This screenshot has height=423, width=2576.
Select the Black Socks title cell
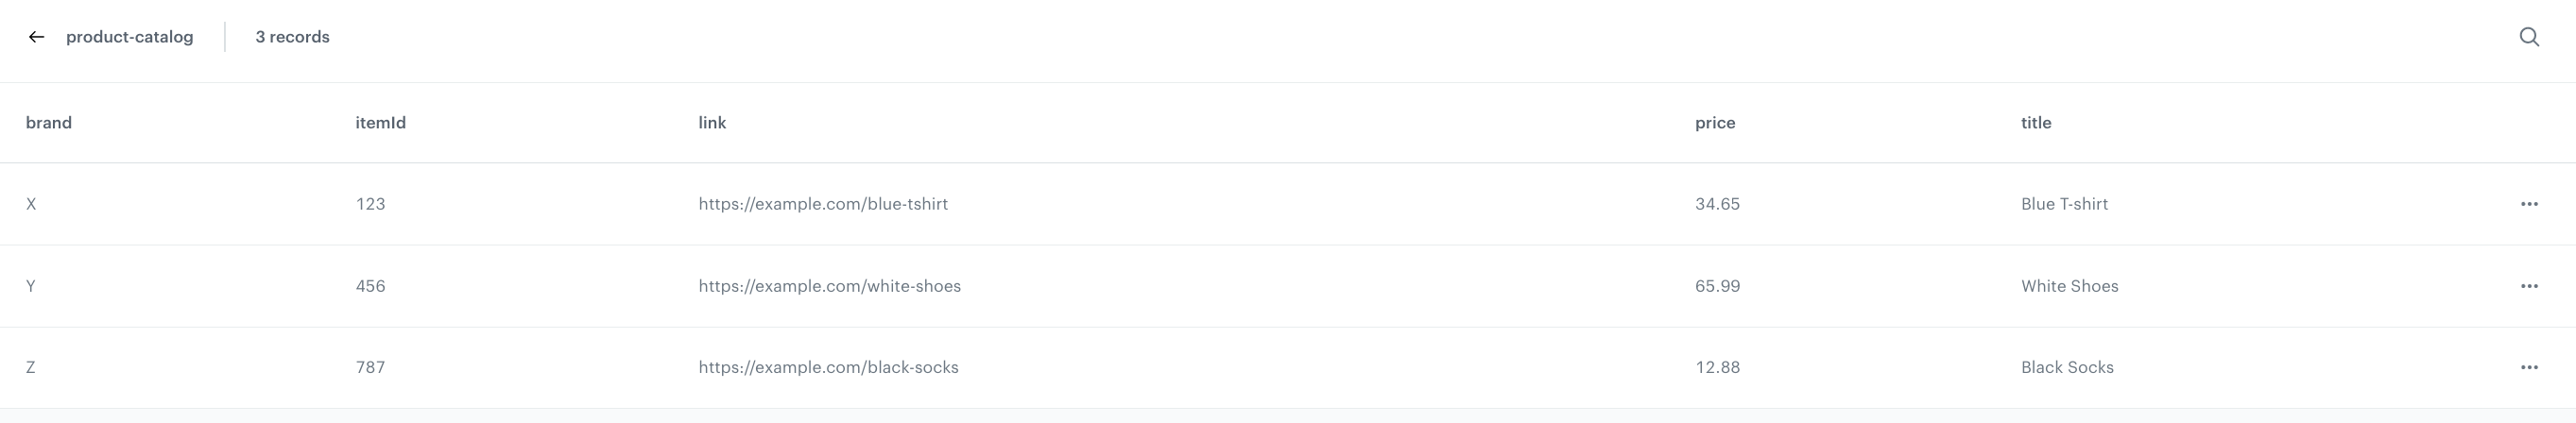pyautogui.click(x=2067, y=367)
